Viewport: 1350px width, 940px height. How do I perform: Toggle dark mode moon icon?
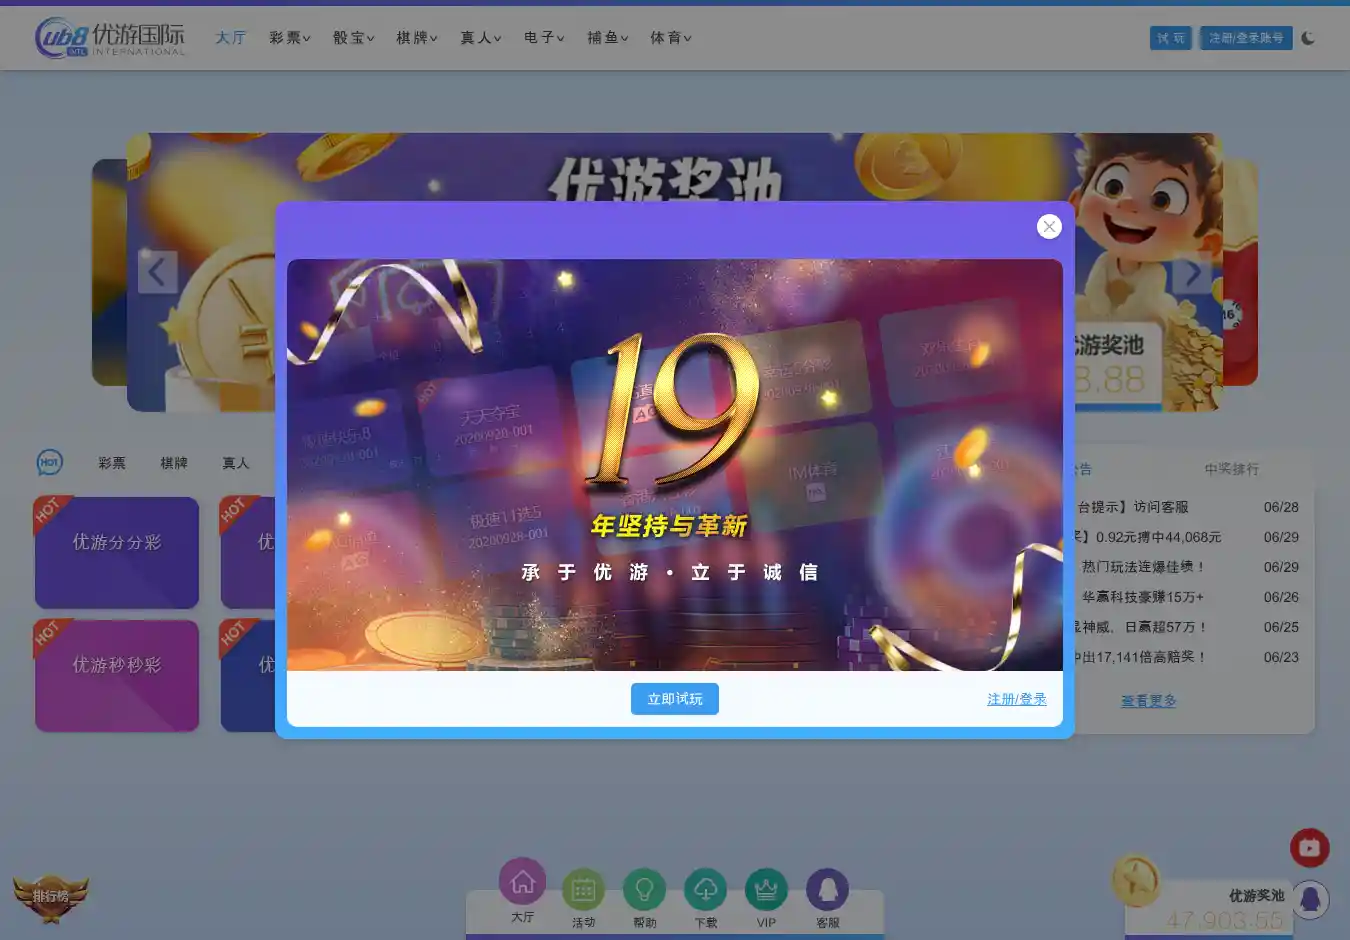coord(1308,38)
